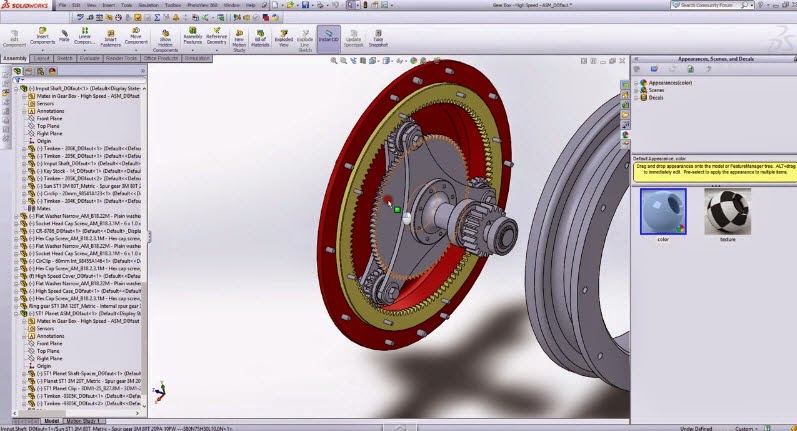This screenshot has height=431, width=797.
Task: Click Insert Components in the ribbon
Action: click(42, 37)
